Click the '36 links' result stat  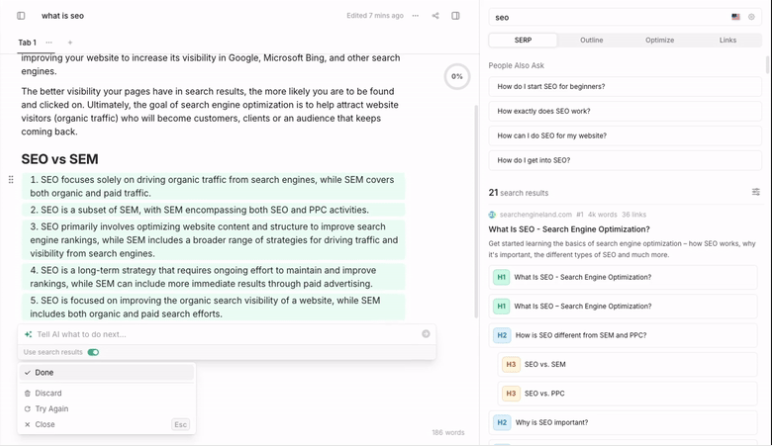point(634,215)
